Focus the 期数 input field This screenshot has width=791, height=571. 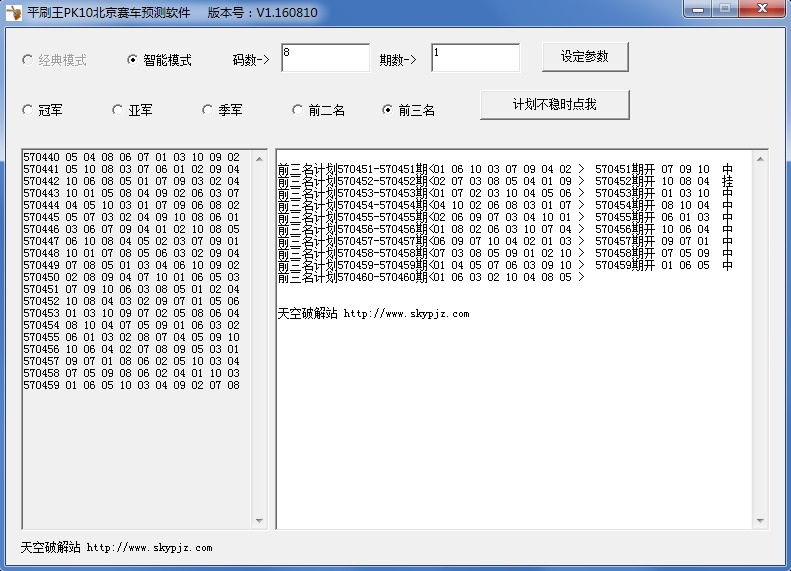click(x=475, y=58)
